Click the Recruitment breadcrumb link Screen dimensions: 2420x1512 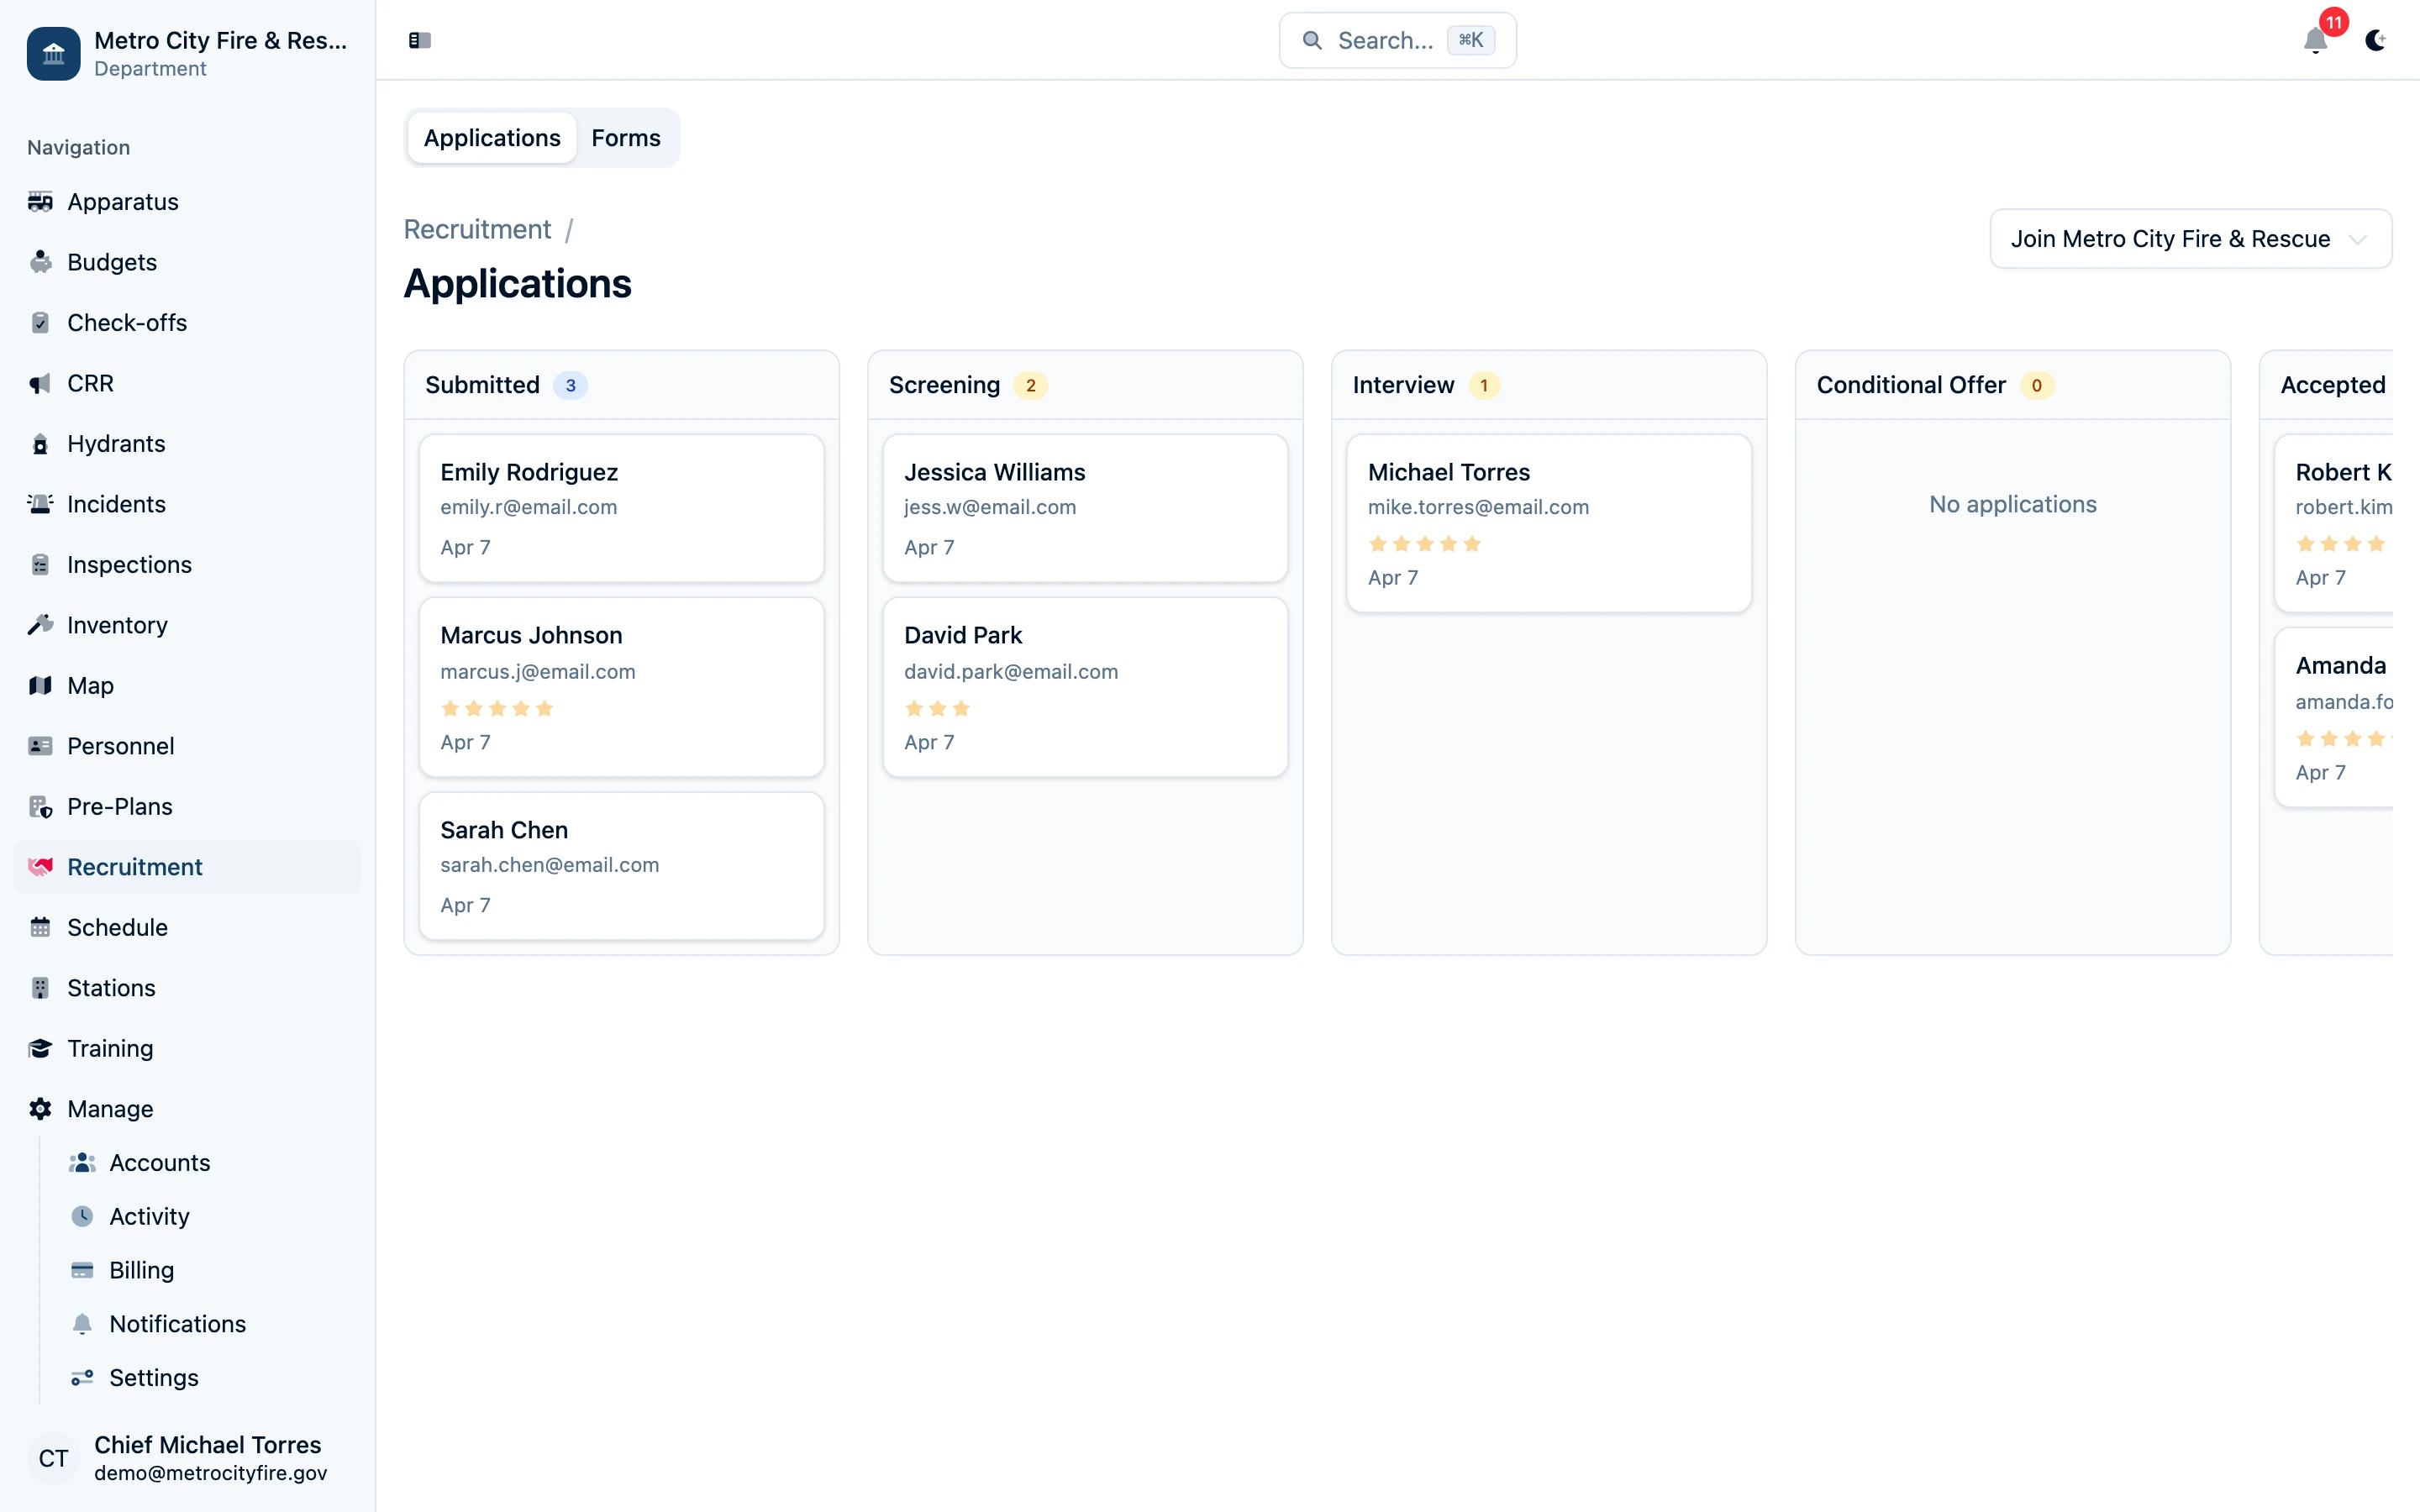[x=477, y=229]
